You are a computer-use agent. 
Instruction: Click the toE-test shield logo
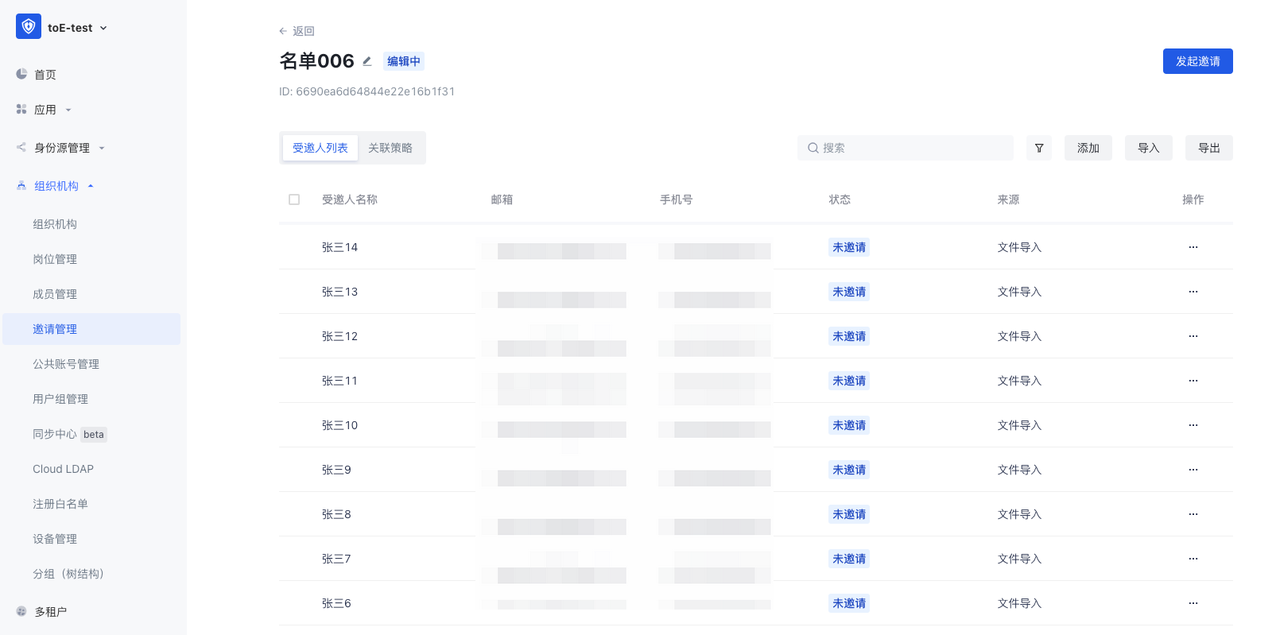[28, 28]
